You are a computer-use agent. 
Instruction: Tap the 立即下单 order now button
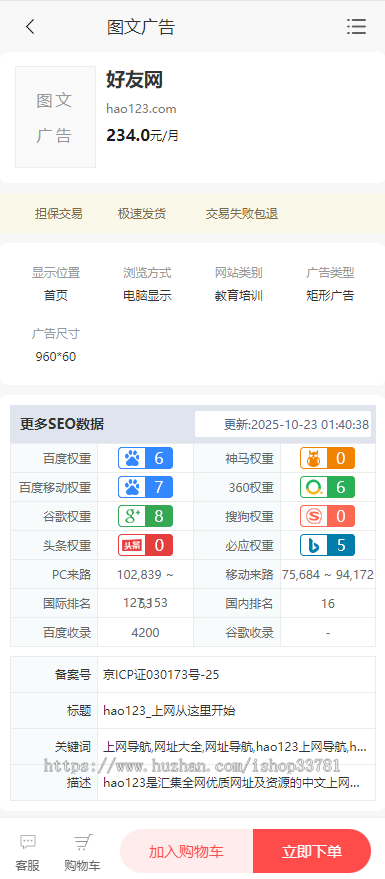pos(312,852)
